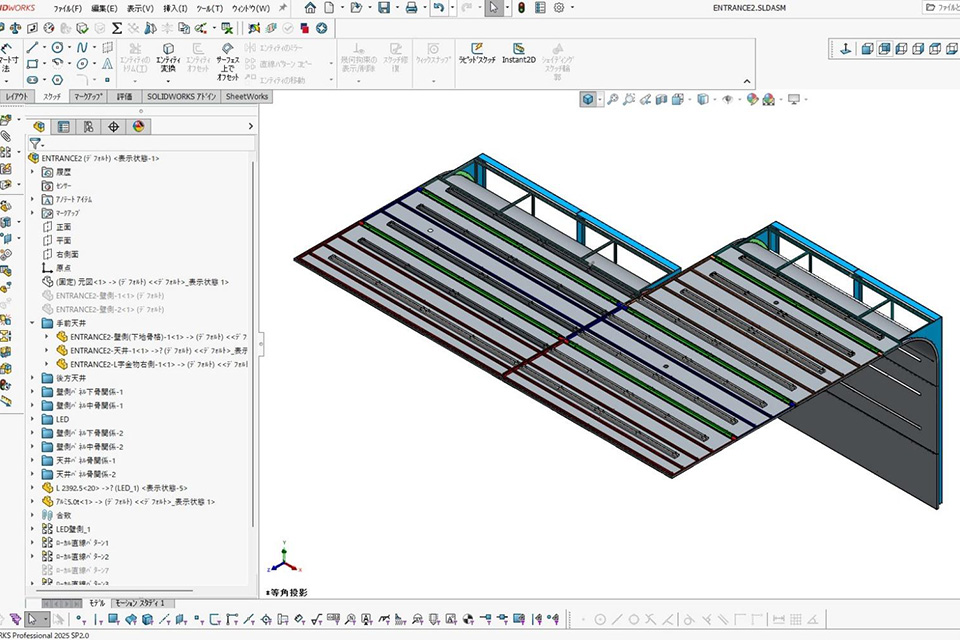Viewport: 960px width, 640px height.
Task: Toggle the Hide/Show Items eye icon
Action: [x=727, y=99]
